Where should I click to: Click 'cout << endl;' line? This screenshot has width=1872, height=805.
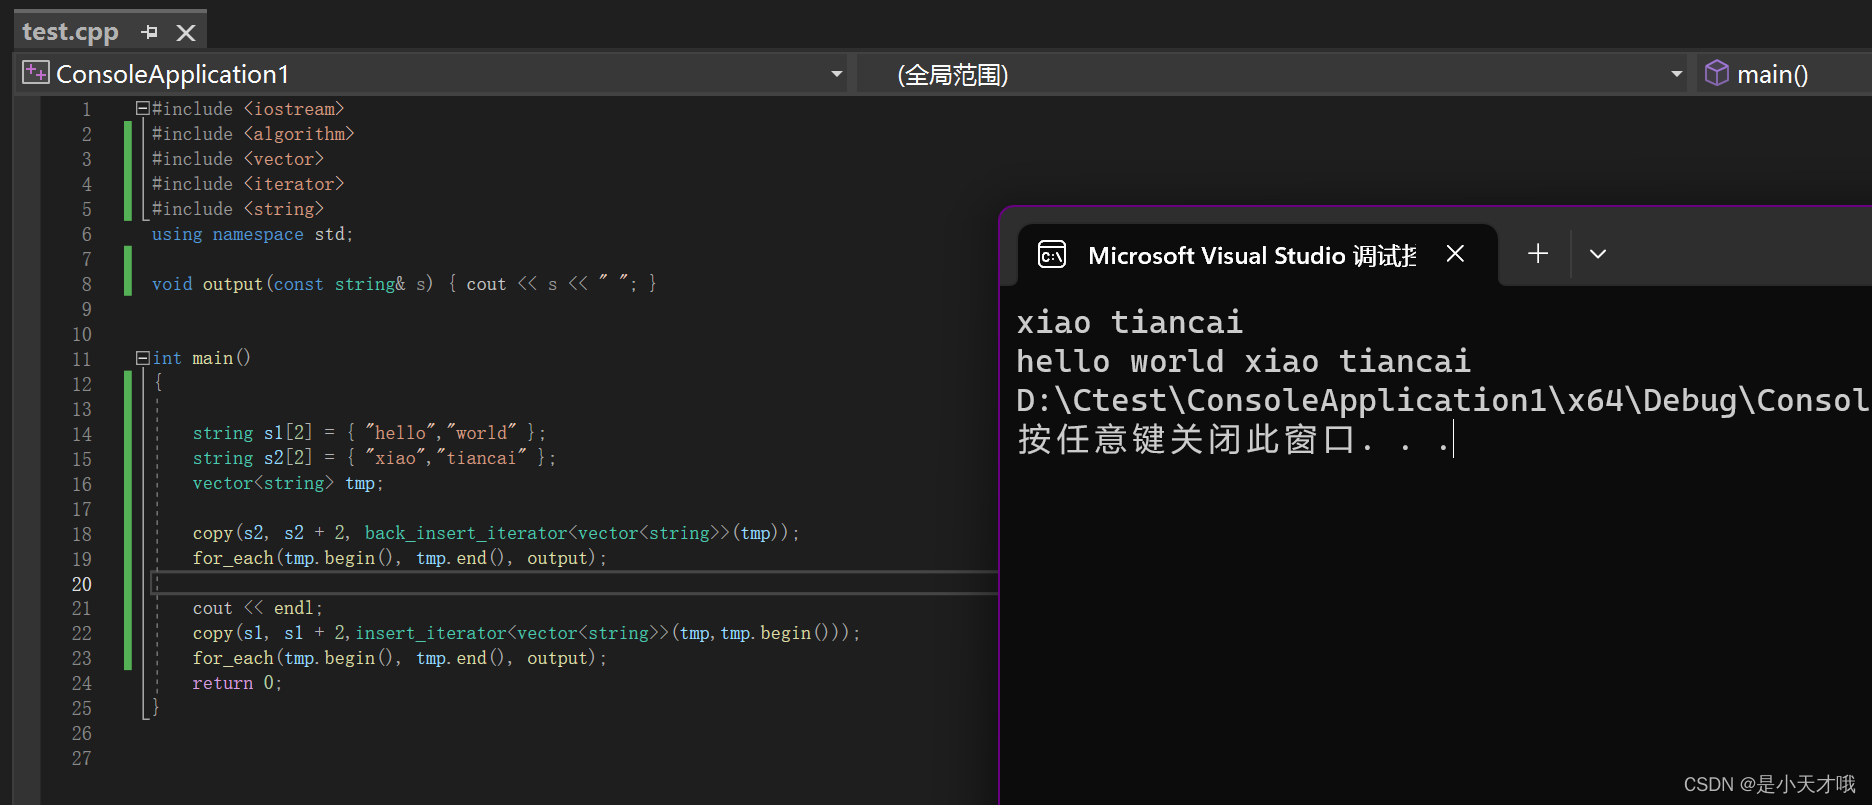point(258,608)
